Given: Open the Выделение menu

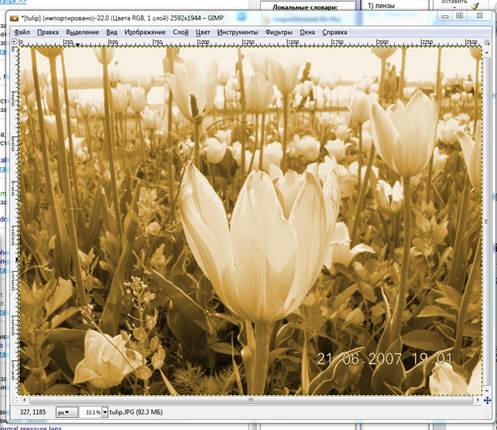Looking at the screenshot, I should 82,32.
